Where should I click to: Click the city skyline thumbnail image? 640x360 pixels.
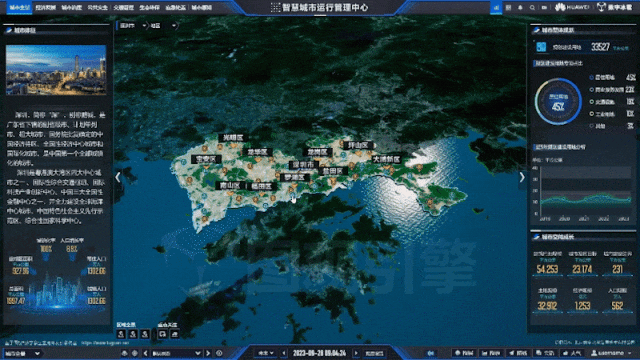click(56, 70)
